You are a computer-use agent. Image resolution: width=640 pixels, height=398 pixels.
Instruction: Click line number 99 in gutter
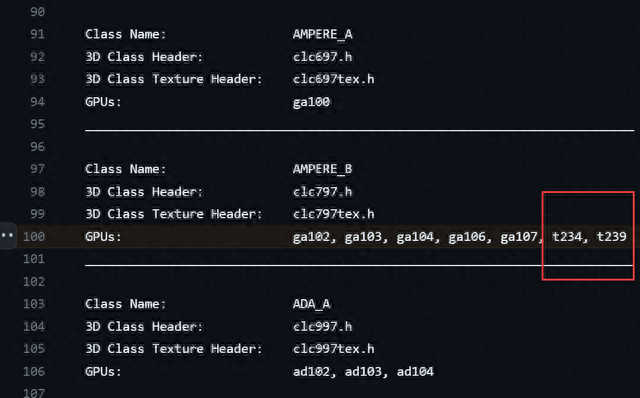38,214
